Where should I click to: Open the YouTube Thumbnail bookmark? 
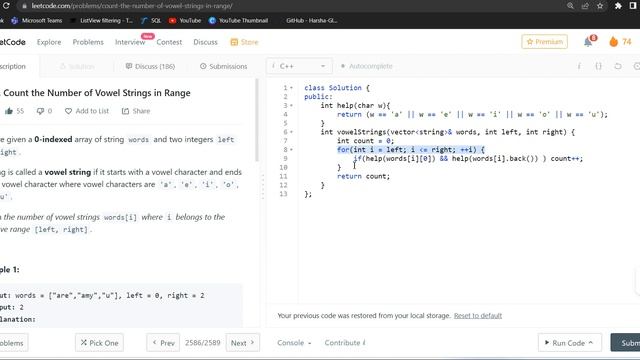point(238,20)
